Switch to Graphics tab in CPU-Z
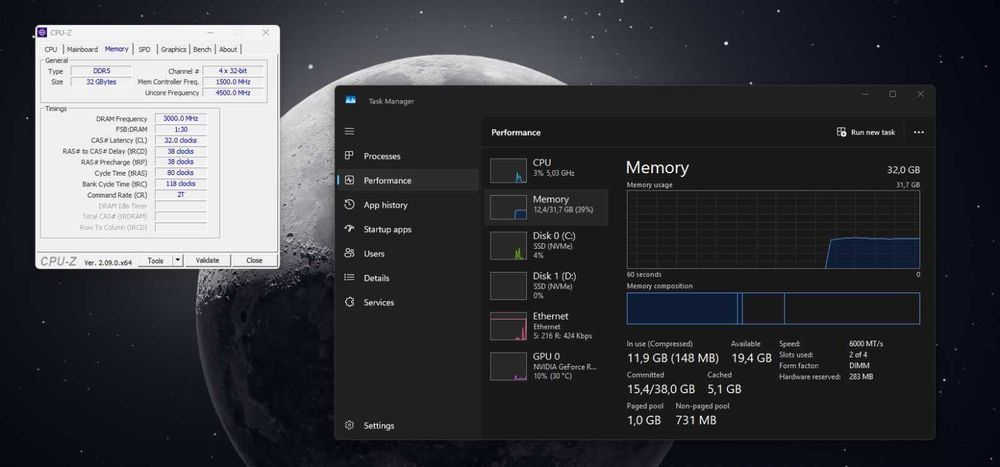This screenshot has width=1000, height=467. [173, 49]
